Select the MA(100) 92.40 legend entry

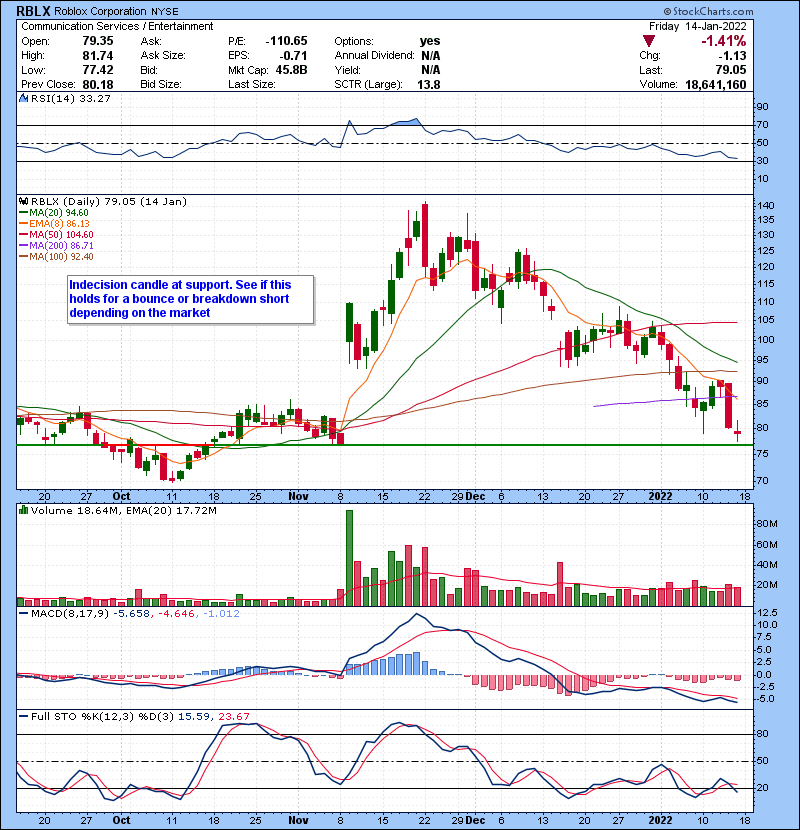pyautogui.click(x=56, y=257)
